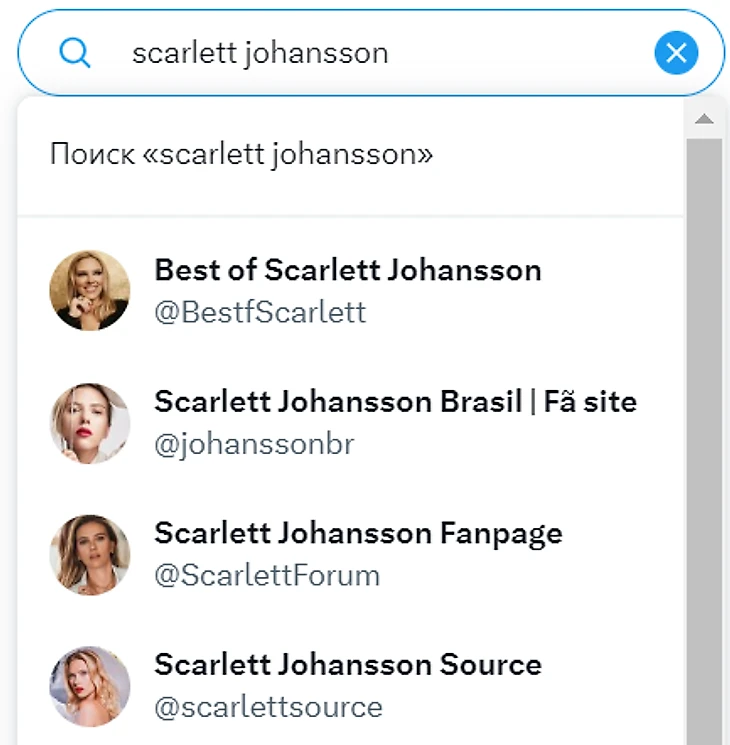This screenshot has width=730, height=745.
Task: Click empty space after the search query text
Action: click(x=520, y=53)
